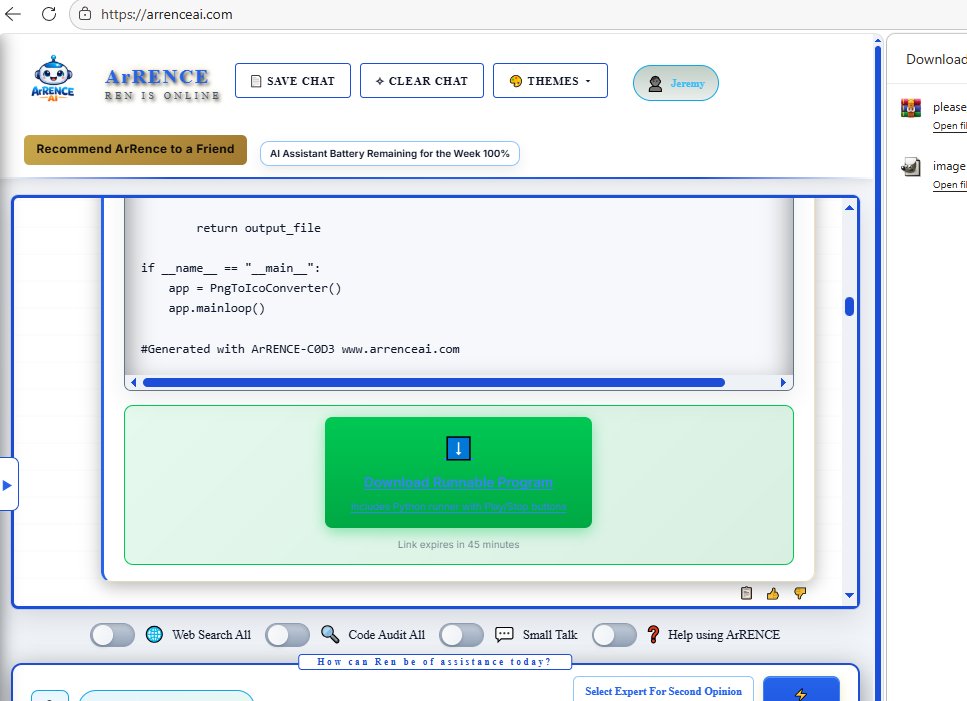Reload the page with the refresh icon
967x701 pixels.
[x=49, y=14]
